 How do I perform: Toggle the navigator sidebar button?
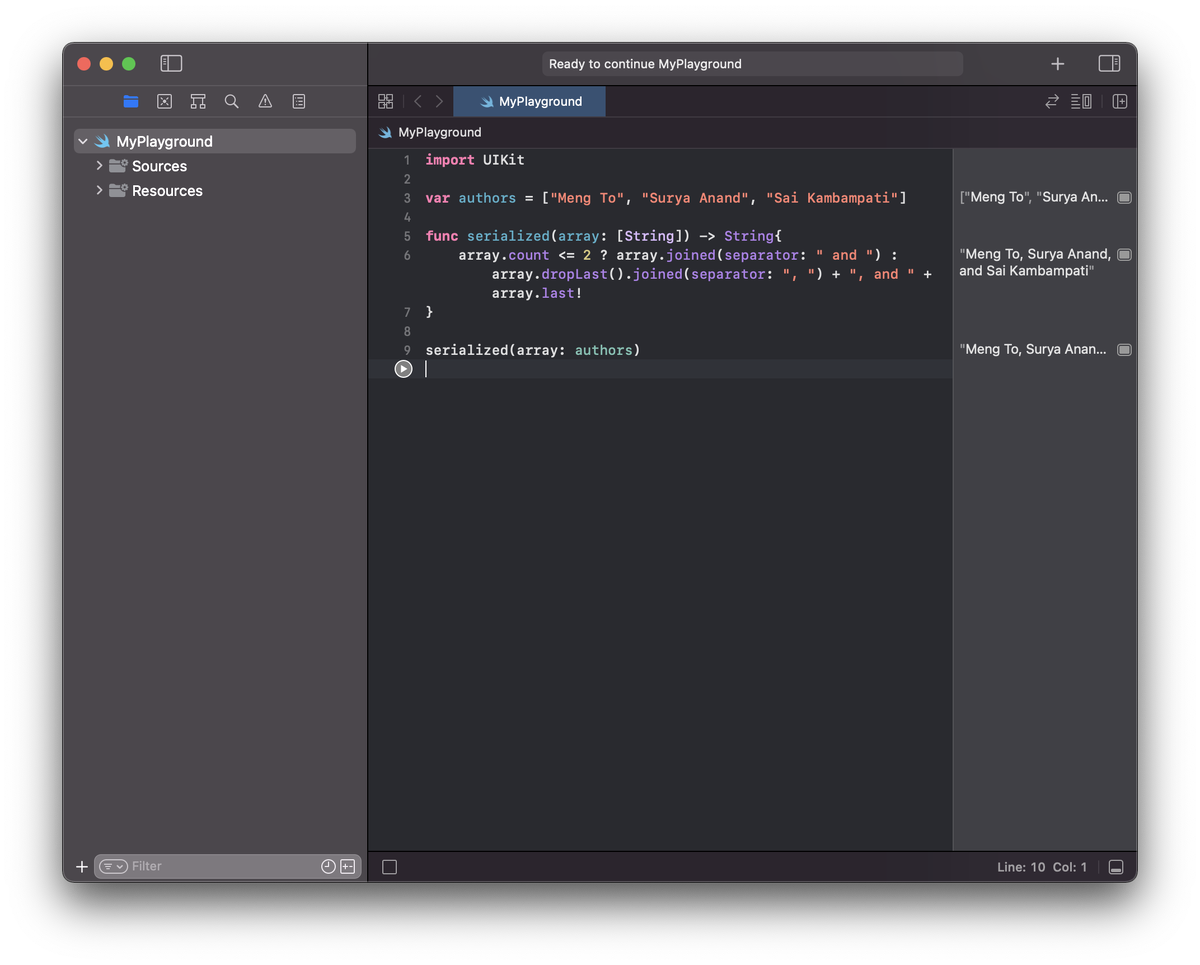pyautogui.click(x=171, y=63)
